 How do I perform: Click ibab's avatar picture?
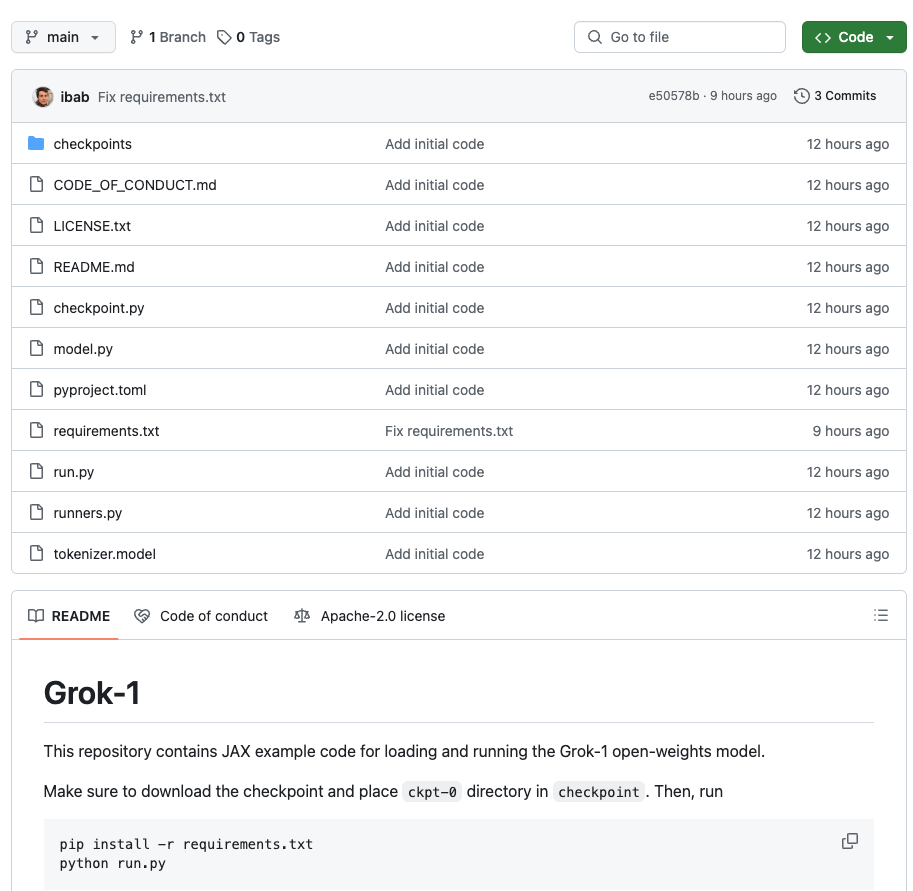pos(43,97)
